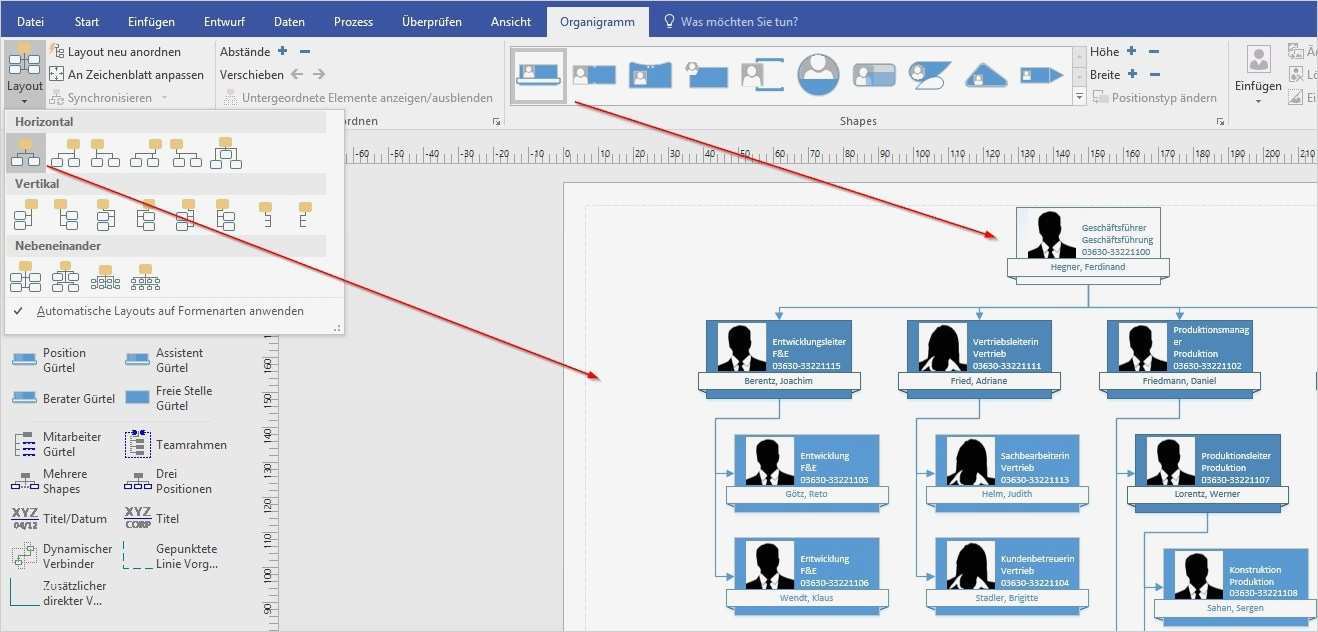The height and width of the screenshot is (632, 1318).
Task: Toggle Automatische Layouts auf Formenarten anwenden
Action: 170,311
